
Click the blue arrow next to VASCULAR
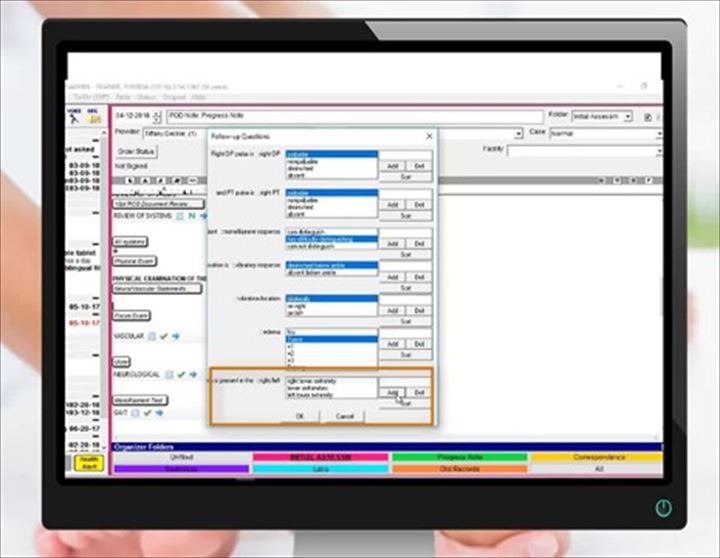[x=175, y=337]
